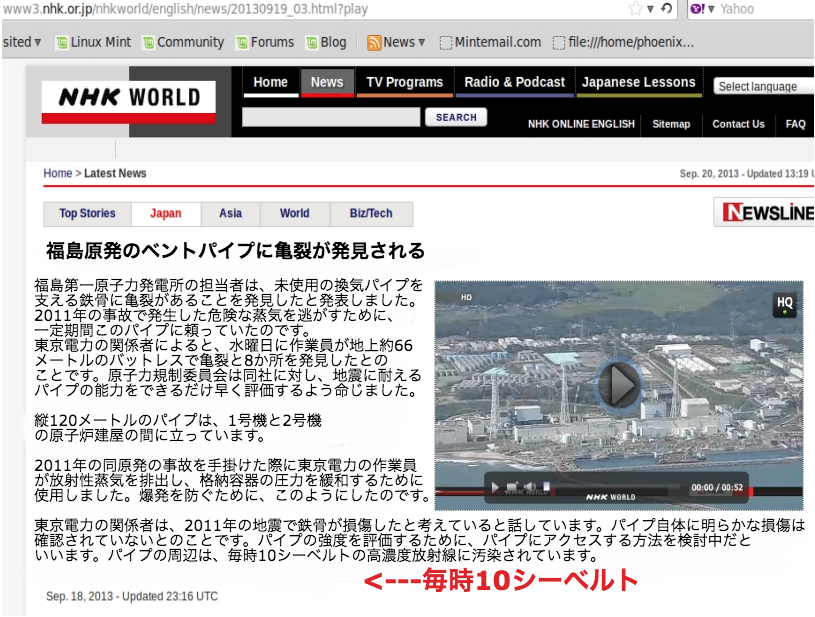The image size is (815, 617).
Task: Open the Mintemail.com bookmark
Action: [x=490, y=42]
